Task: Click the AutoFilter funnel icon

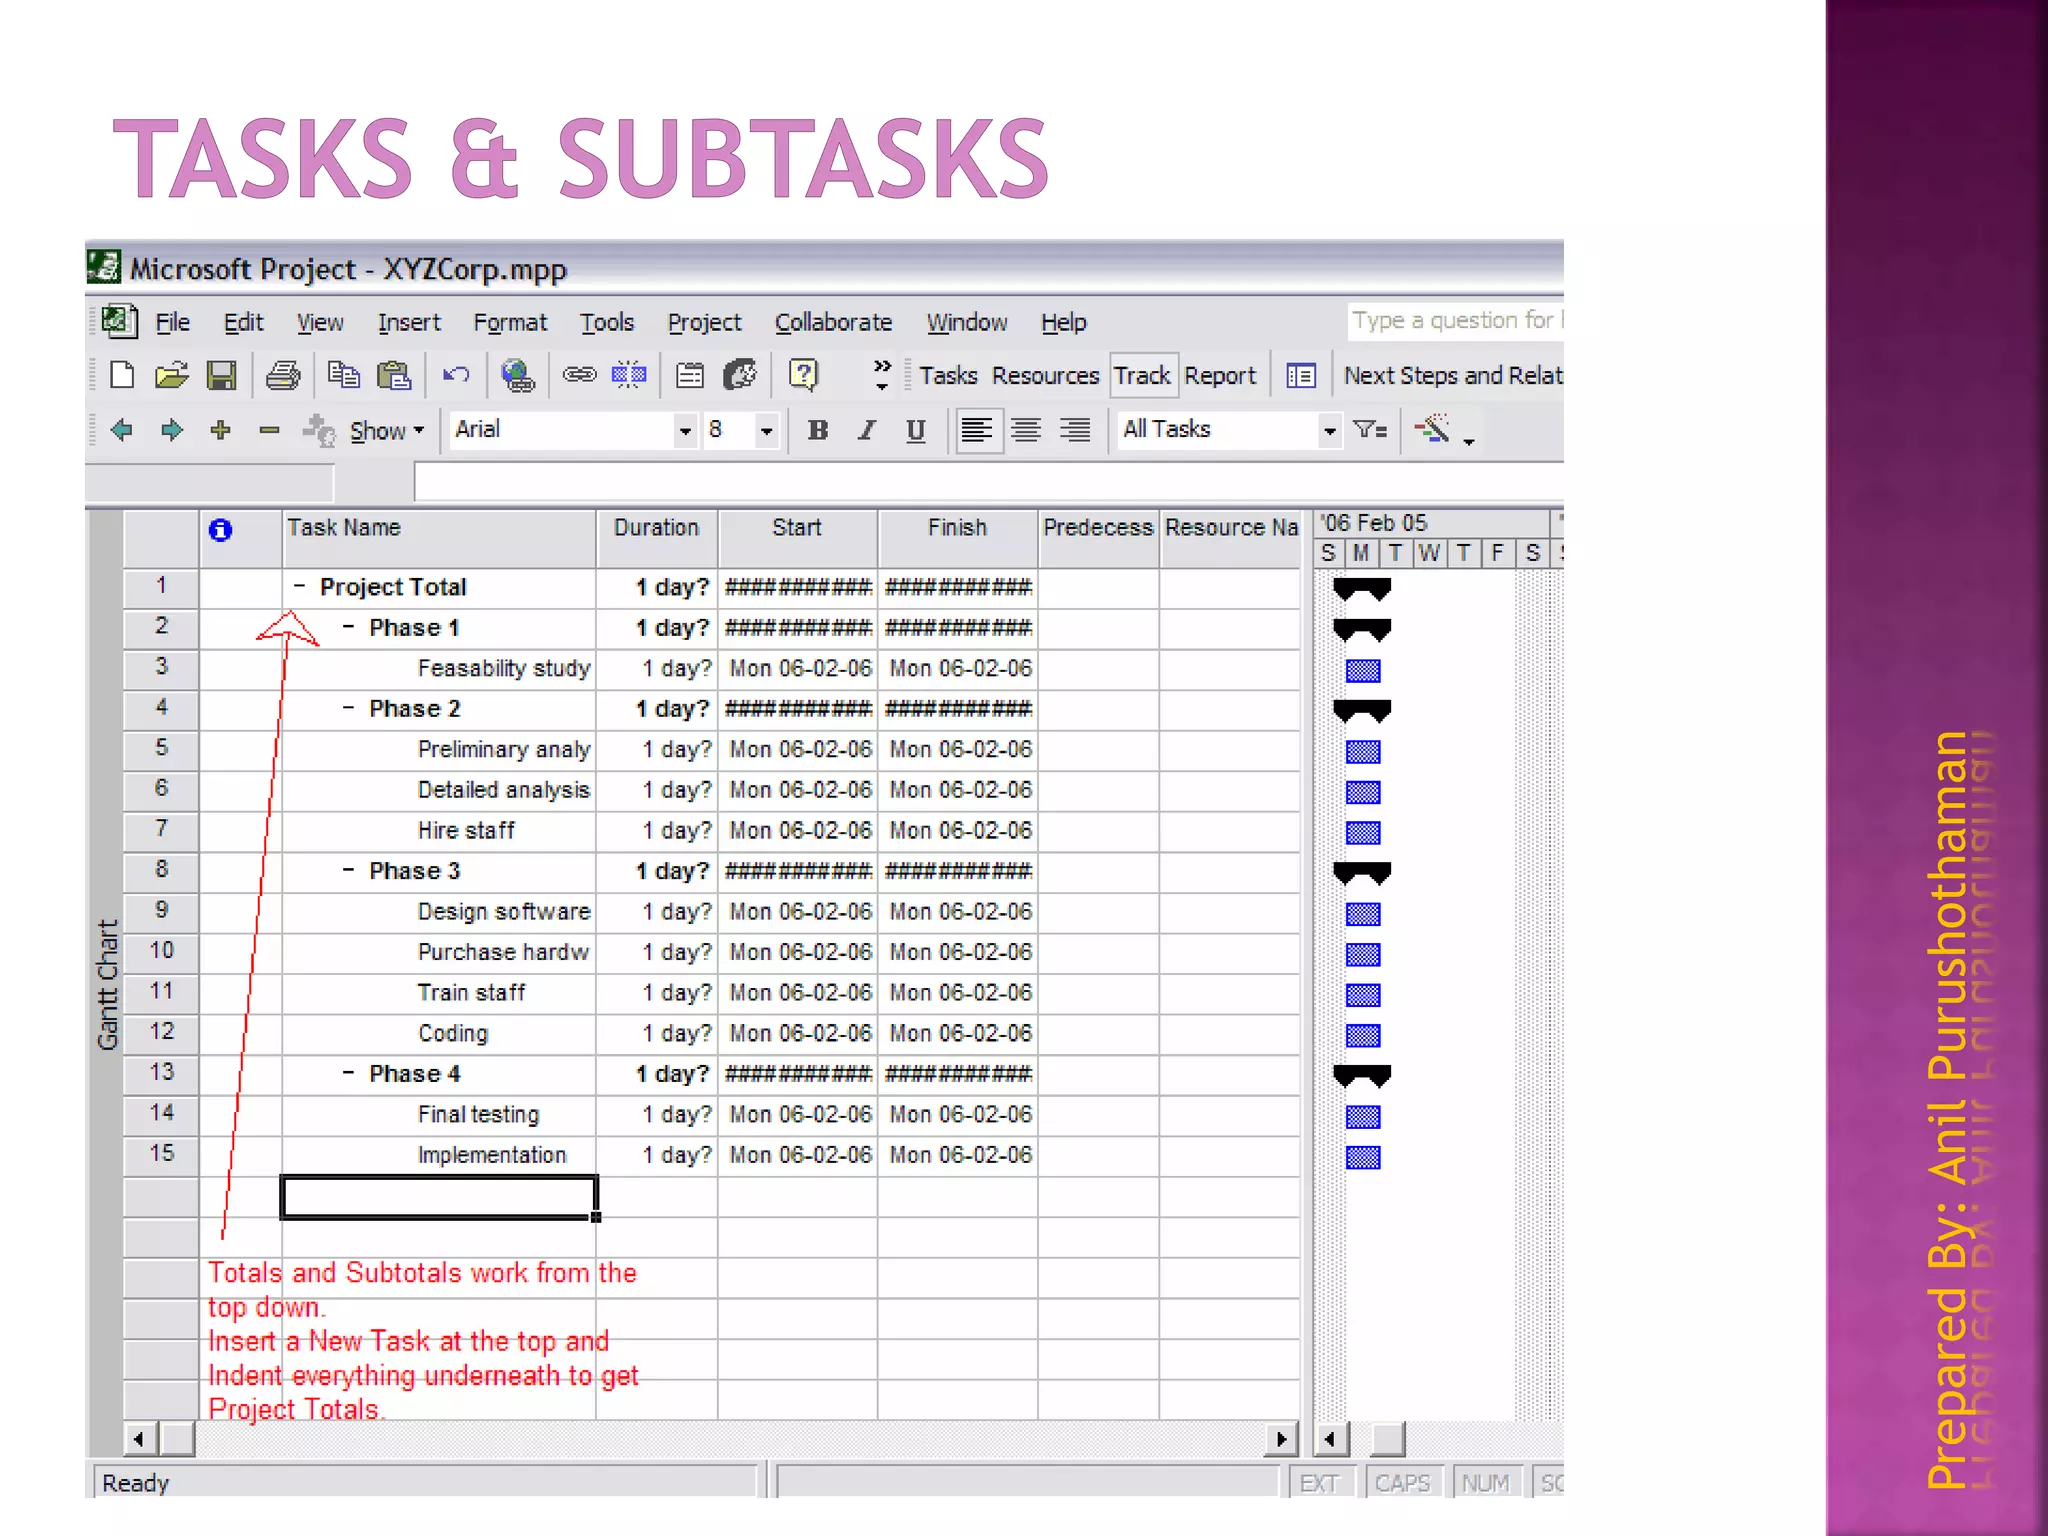Action: point(1369,430)
